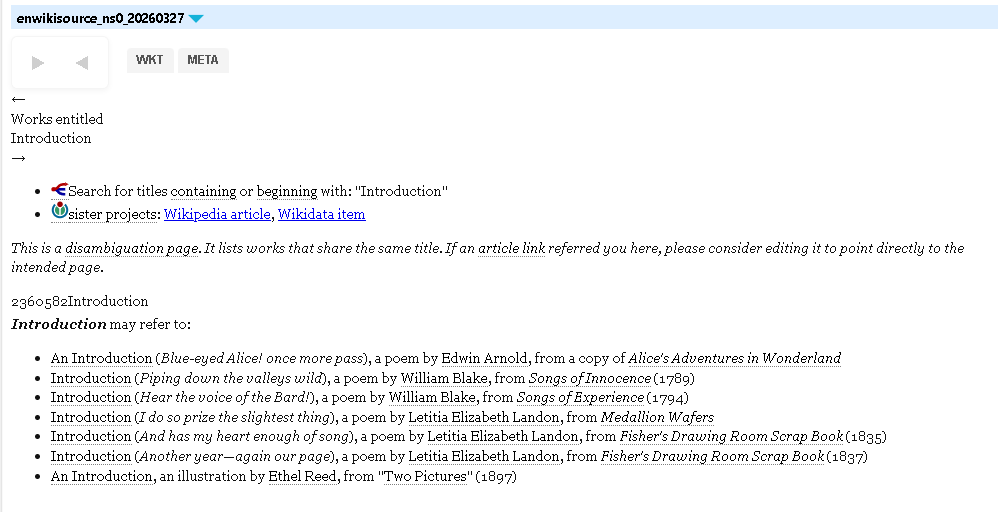The width and height of the screenshot is (1004, 512).
Task: Open An Introduction illustration entry link
Action: (101, 476)
